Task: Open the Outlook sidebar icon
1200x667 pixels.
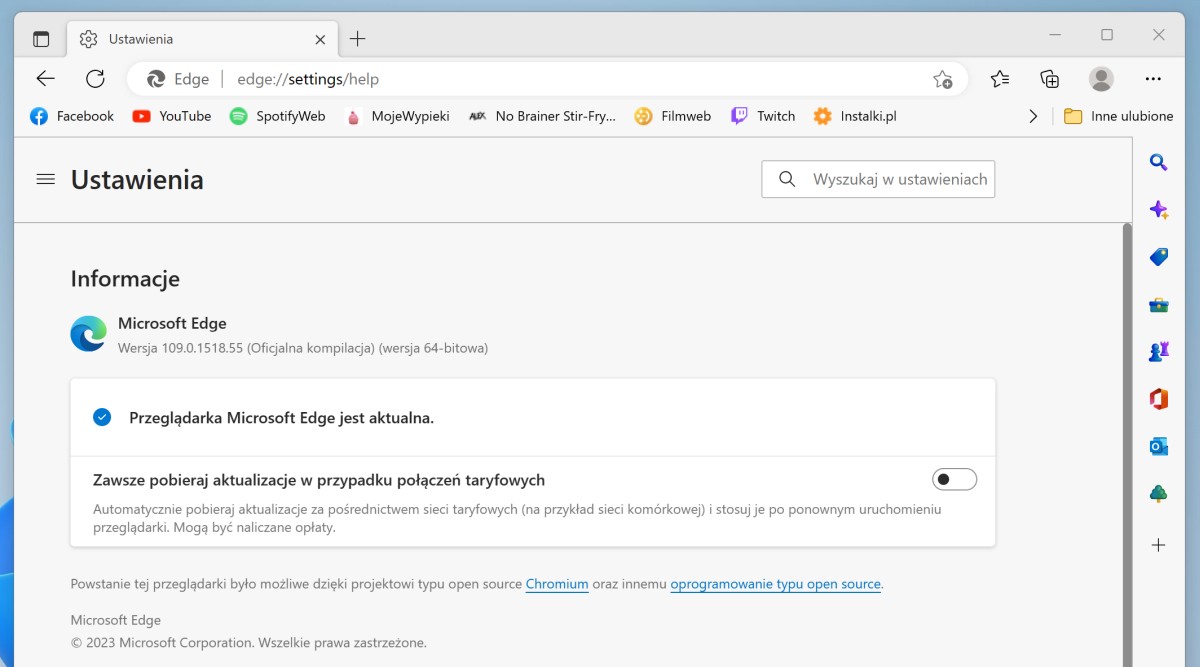Action: point(1158,446)
